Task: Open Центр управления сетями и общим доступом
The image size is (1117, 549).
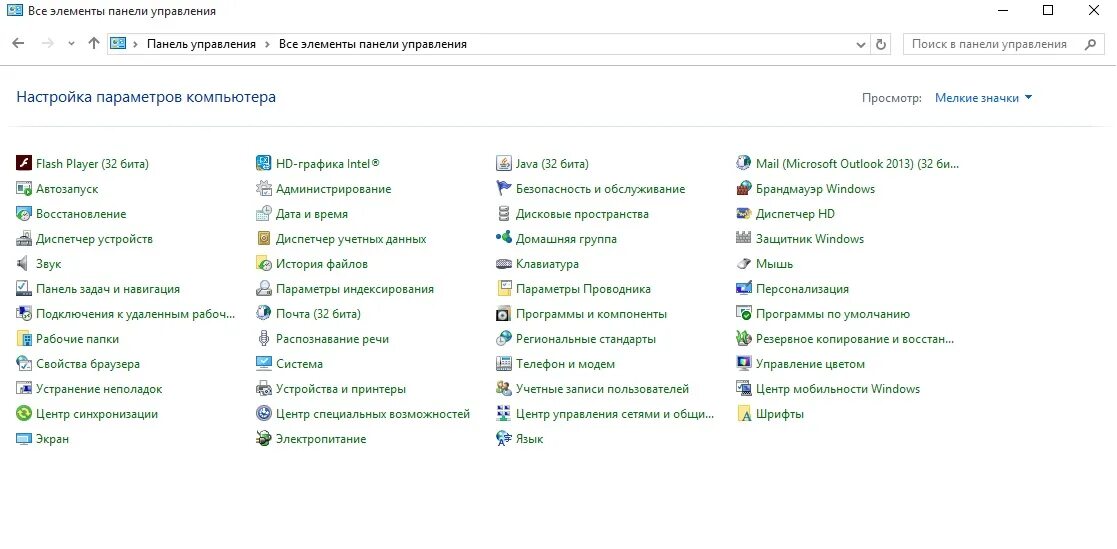Action: (614, 414)
